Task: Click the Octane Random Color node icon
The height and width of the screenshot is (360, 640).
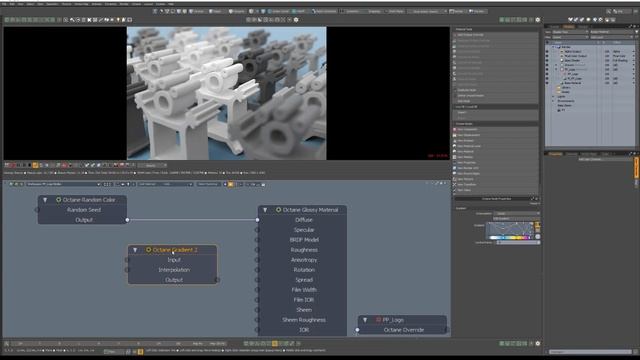Action: 58,200
